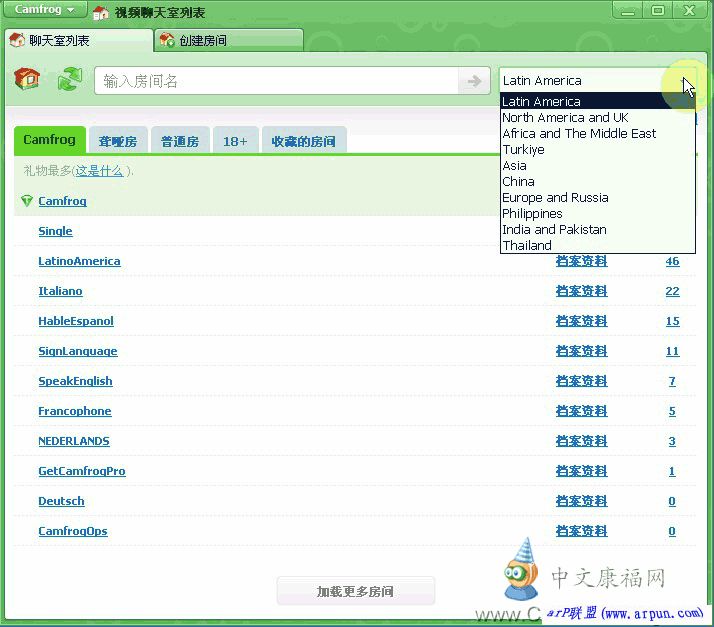Screen dimensions: 714x627
Task: Enter the HableEspanol room
Action: pos(76,321)
